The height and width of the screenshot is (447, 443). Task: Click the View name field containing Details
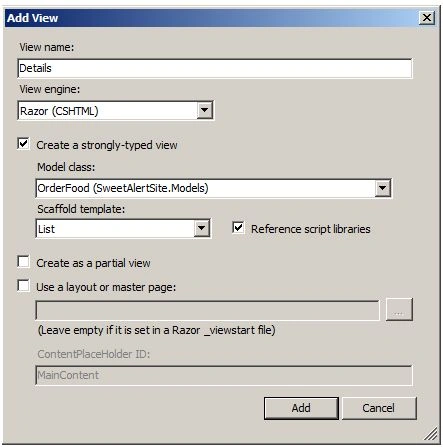coord(215,68)
